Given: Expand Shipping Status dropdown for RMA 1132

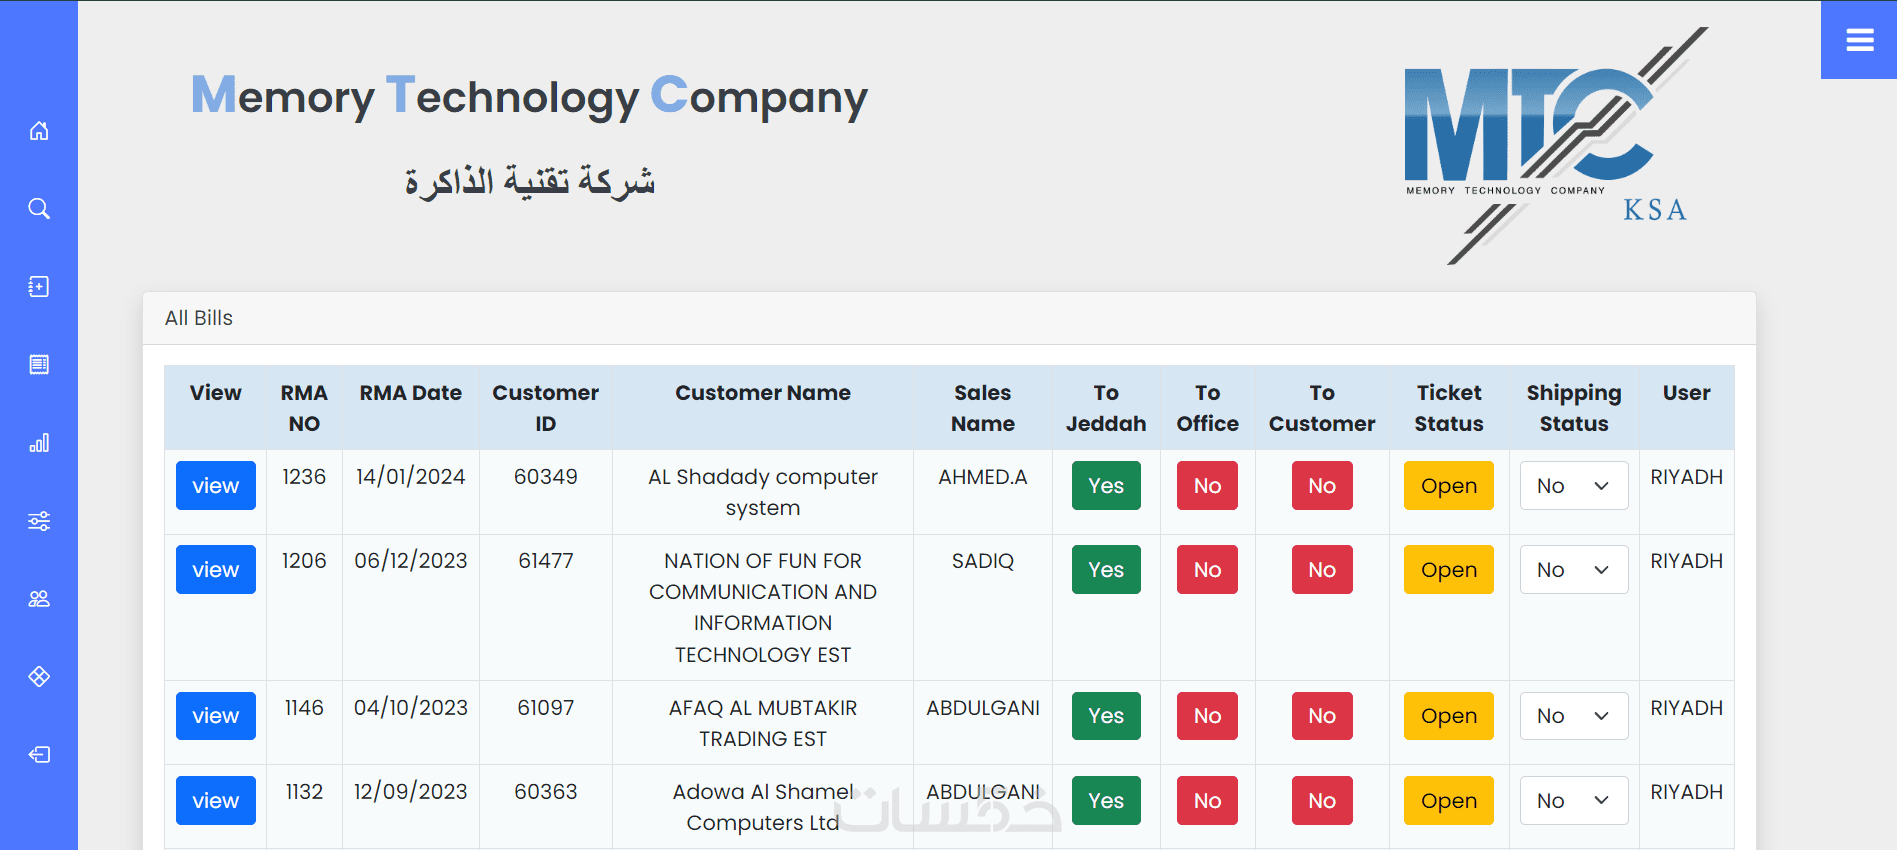Looking at the screenshot, I should (1573, 801).
